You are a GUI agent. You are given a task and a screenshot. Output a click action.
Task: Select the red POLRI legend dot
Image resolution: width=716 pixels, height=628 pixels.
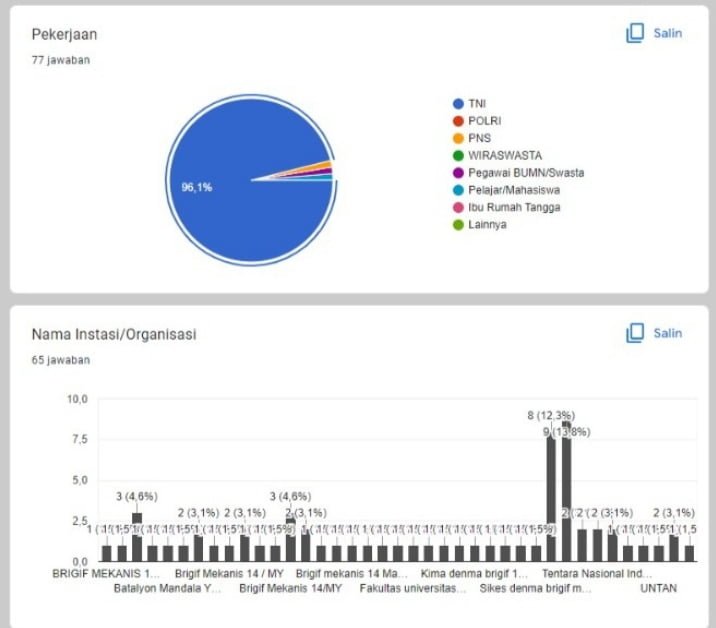pos(458,121)
